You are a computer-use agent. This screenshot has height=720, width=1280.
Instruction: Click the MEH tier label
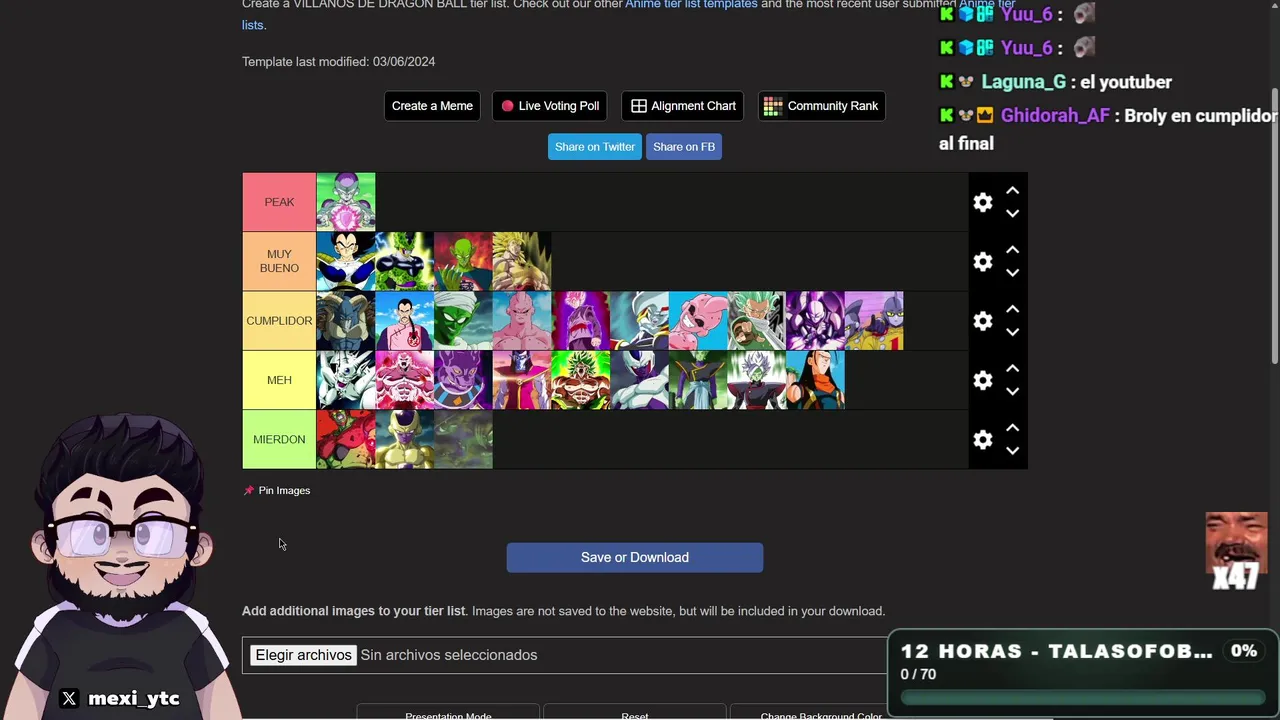click(279, 380)
